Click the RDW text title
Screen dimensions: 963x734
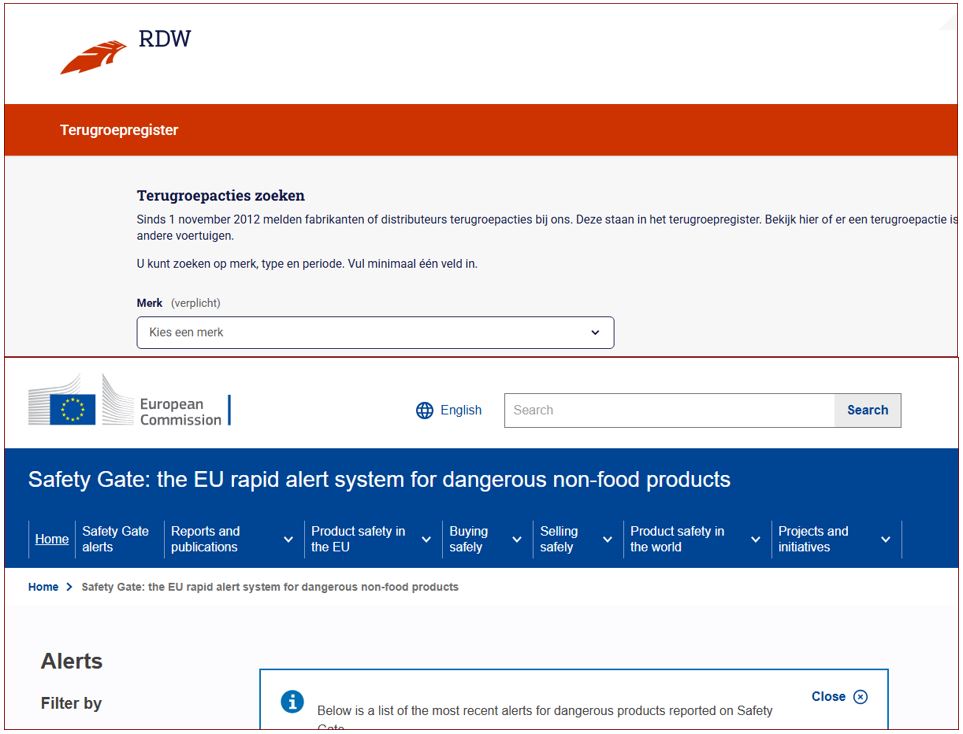[x=165, y=39]
